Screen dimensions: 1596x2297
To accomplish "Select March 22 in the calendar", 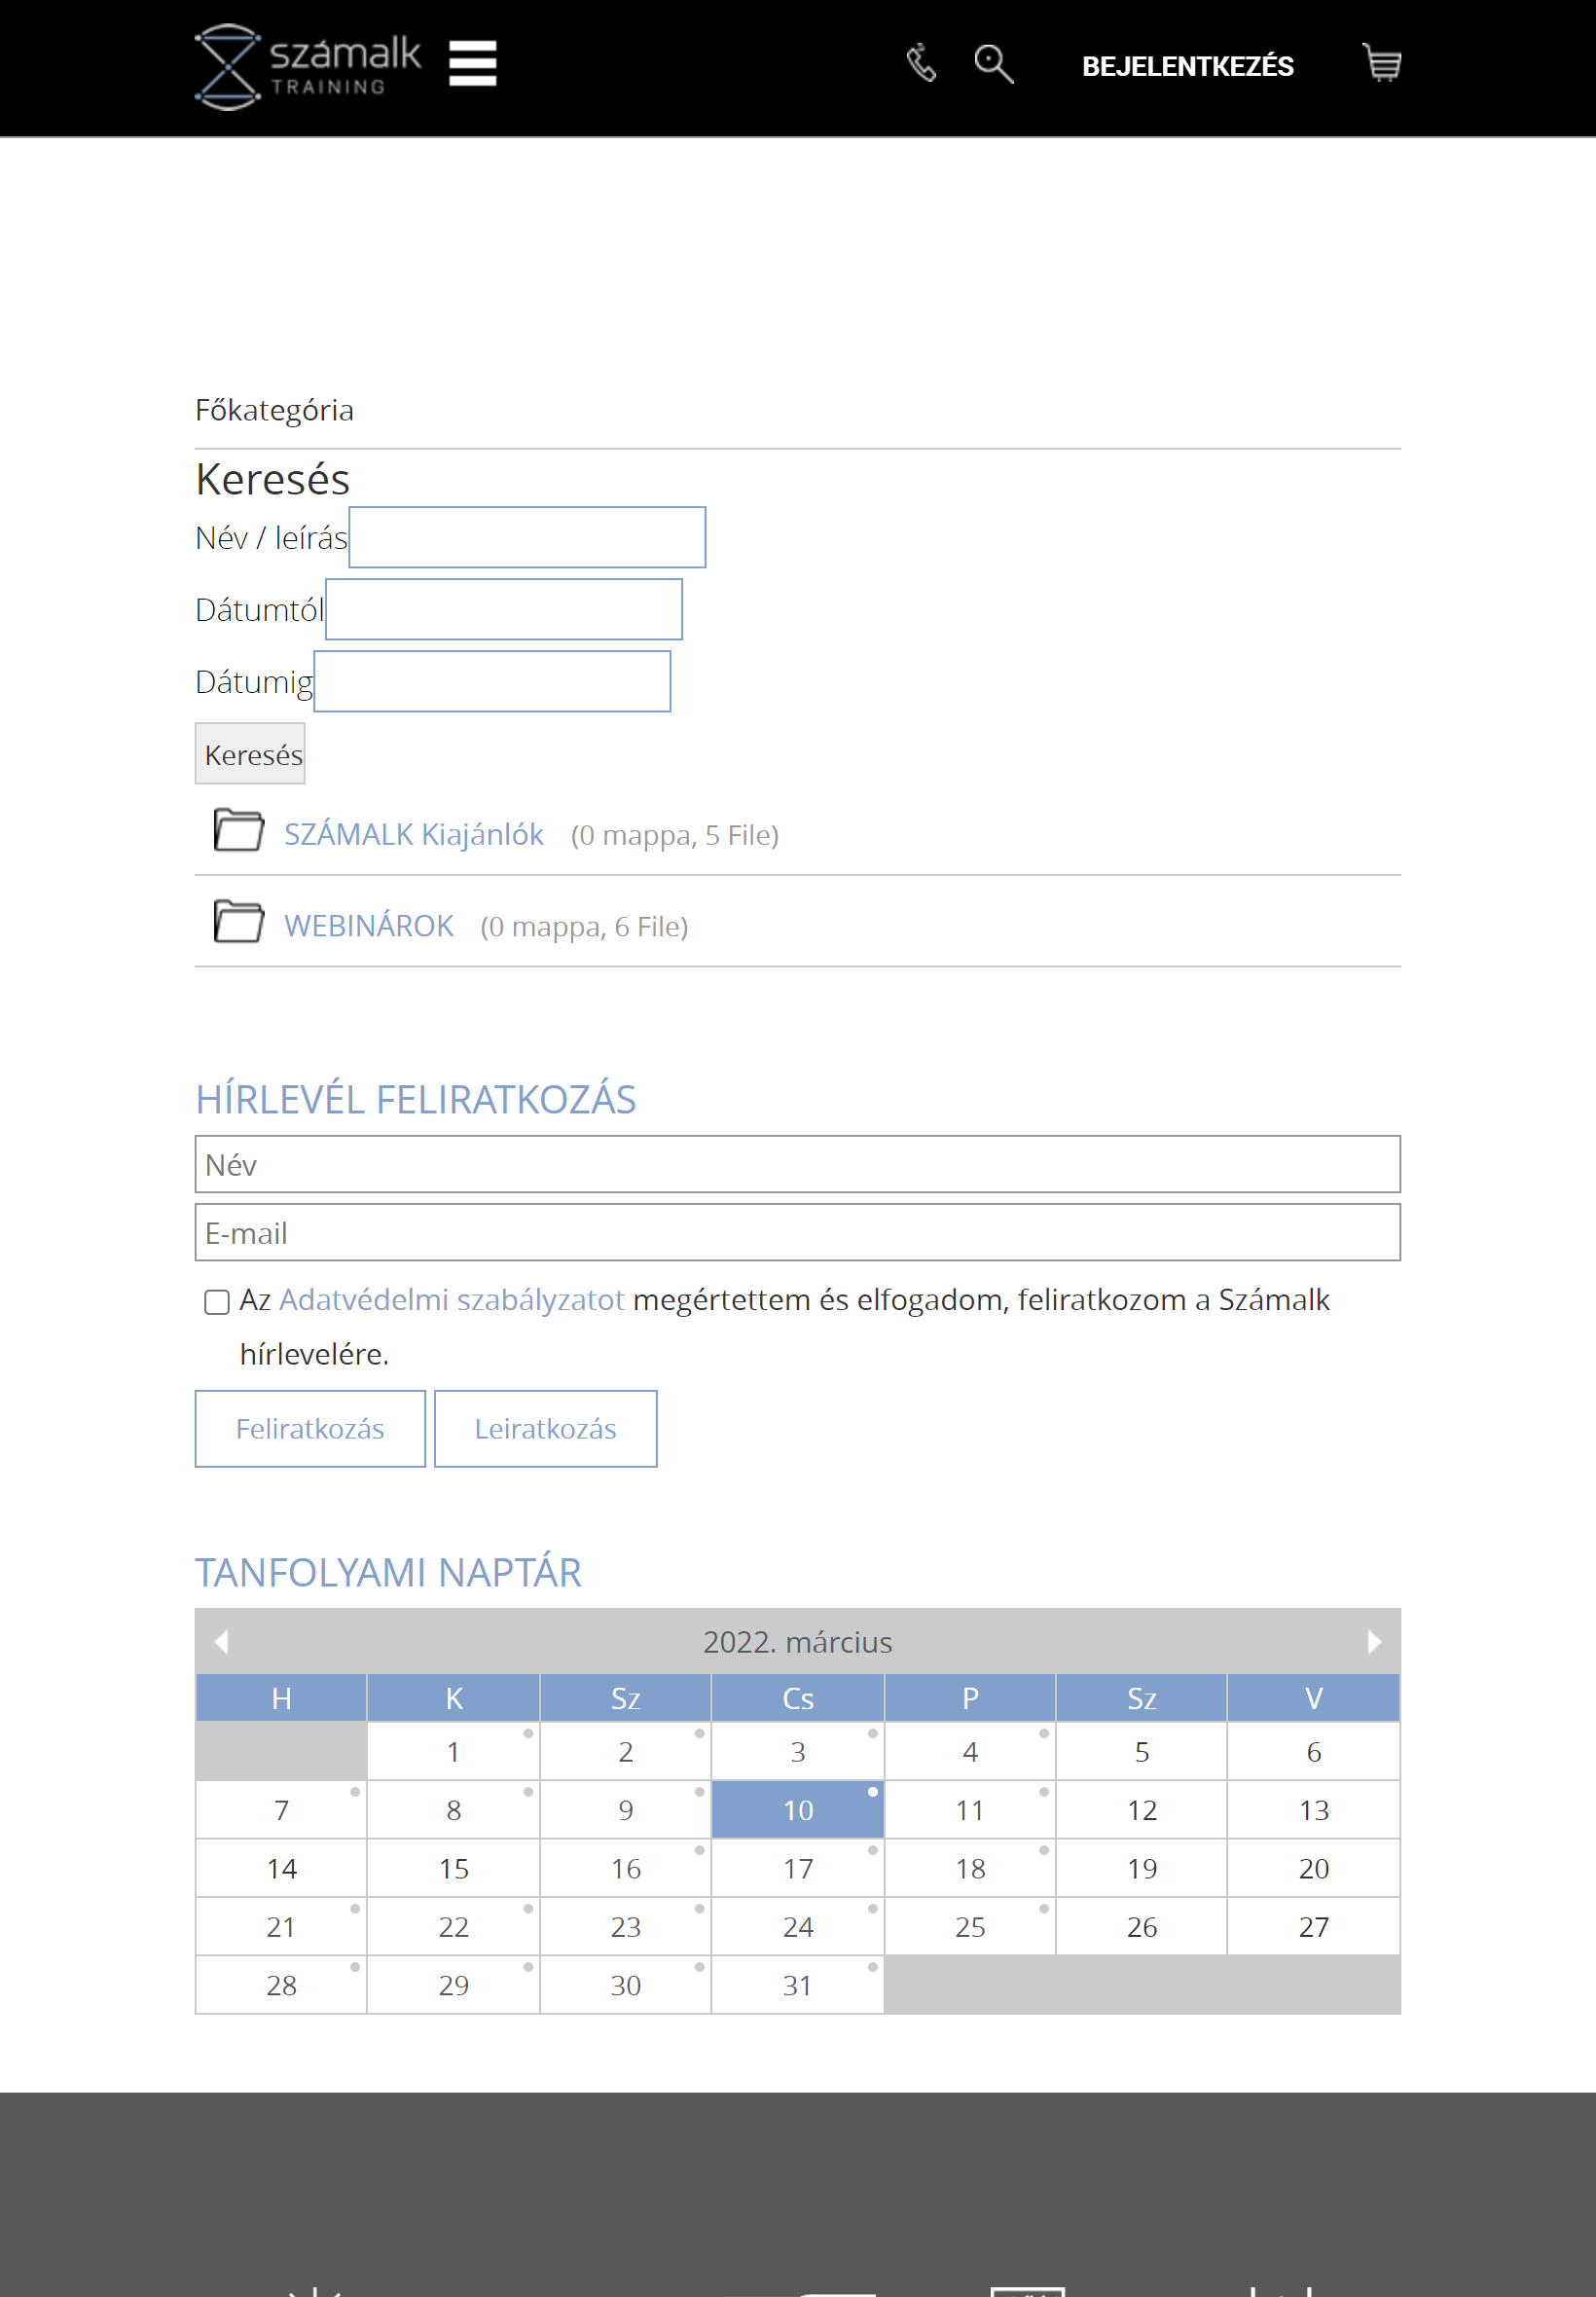I will (x=453, y=1926).
